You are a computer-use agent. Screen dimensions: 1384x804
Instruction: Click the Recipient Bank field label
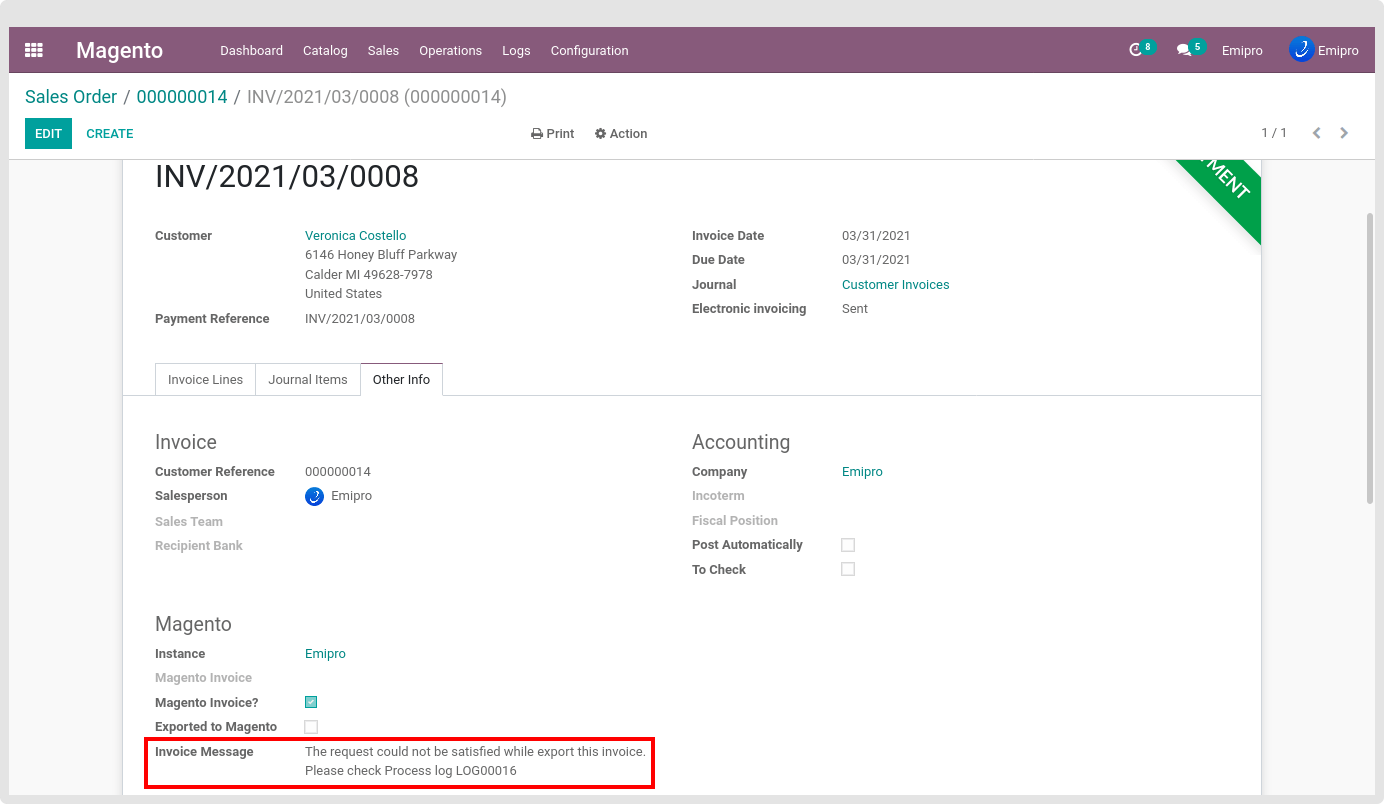tap(199, 546)
